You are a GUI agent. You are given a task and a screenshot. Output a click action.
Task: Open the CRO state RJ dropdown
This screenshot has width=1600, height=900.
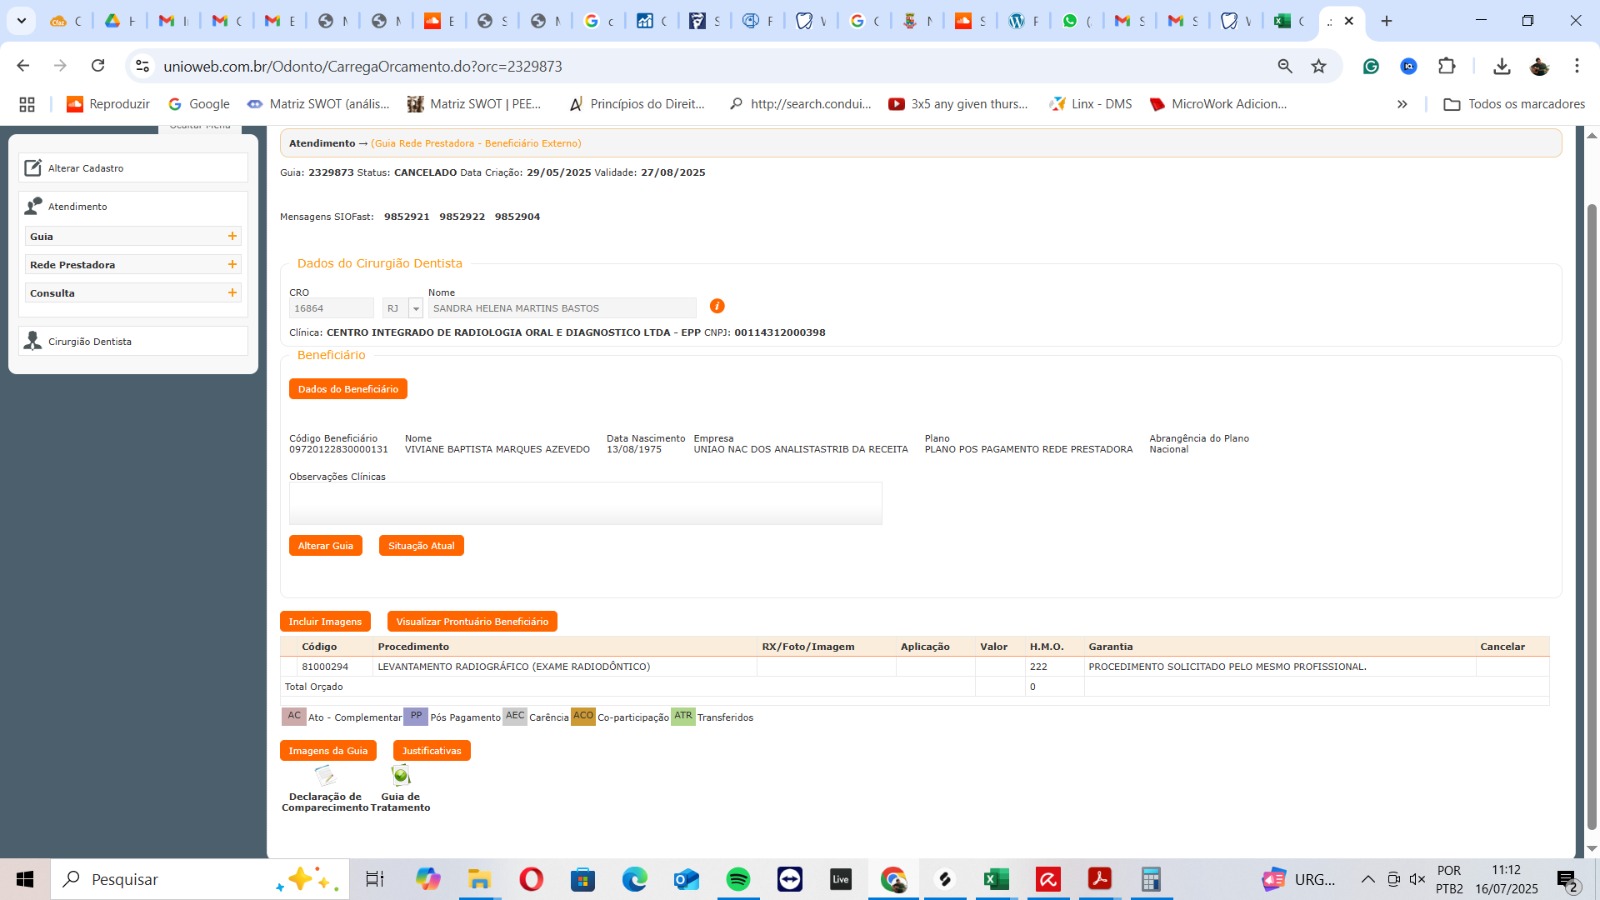pos(416,309)
